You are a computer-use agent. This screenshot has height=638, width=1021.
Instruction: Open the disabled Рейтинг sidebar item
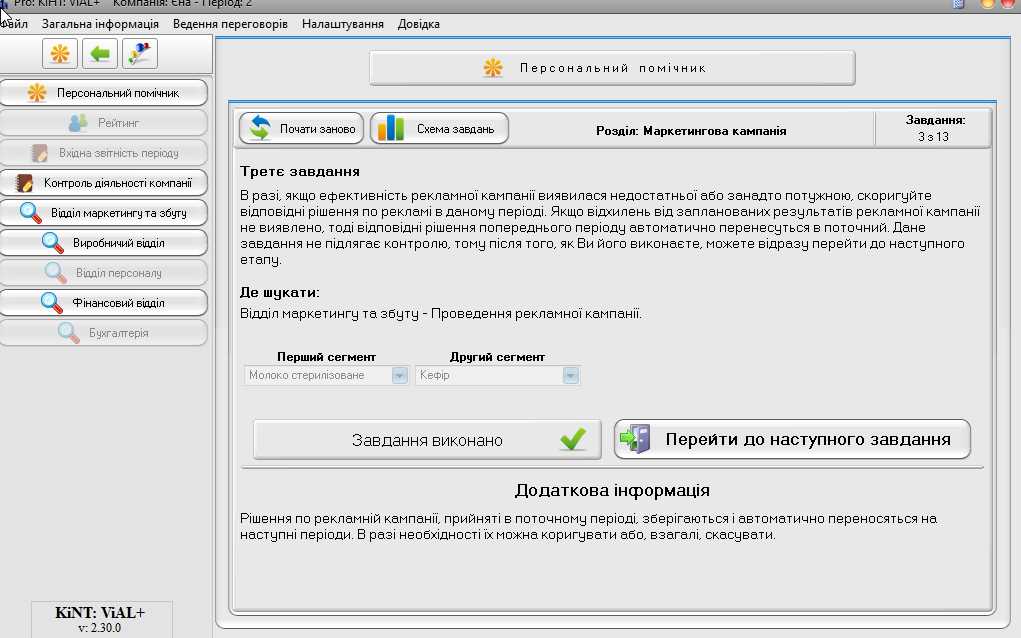coord(104,123)
